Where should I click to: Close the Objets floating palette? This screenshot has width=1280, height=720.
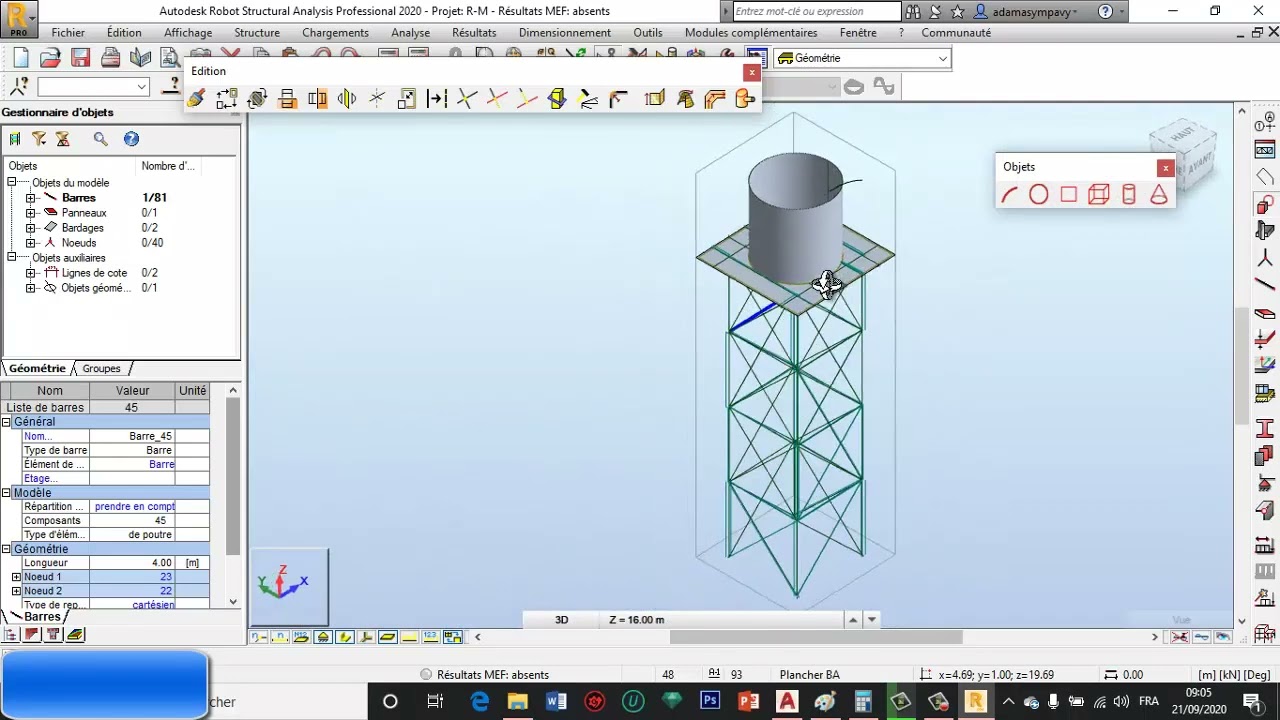coord(1165,168)
